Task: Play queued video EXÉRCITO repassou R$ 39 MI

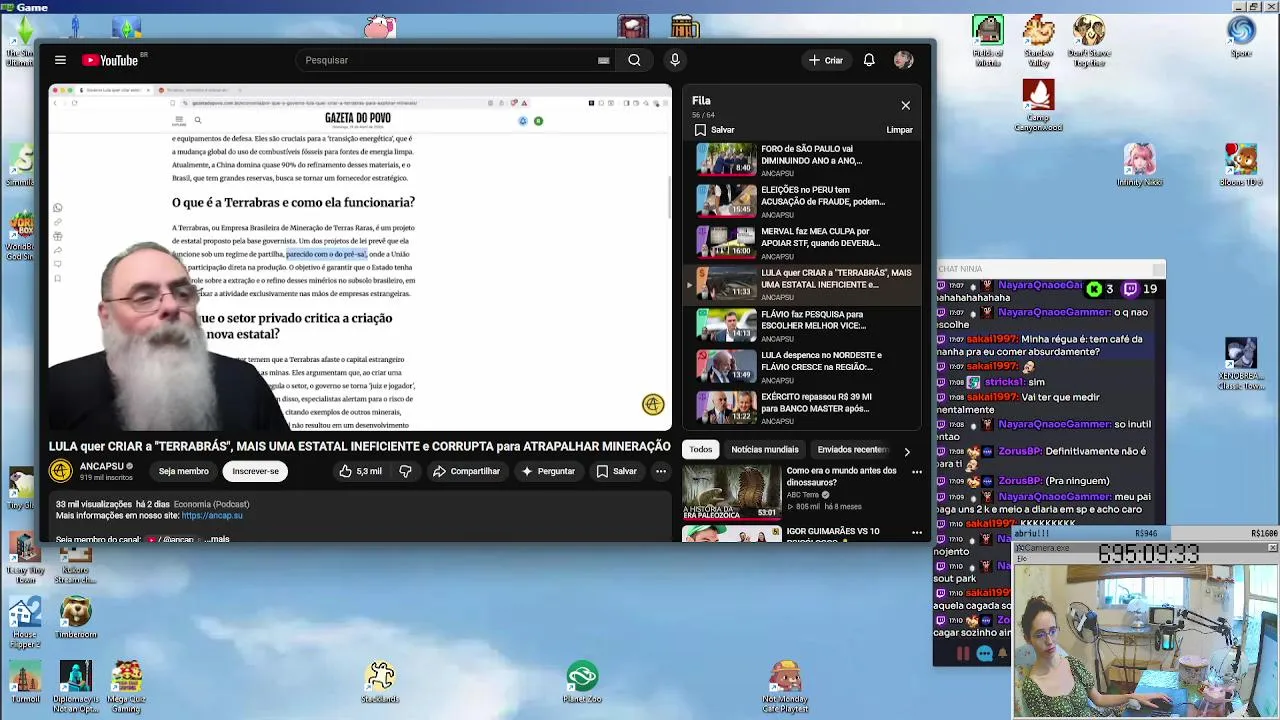Action: [803, 408]
